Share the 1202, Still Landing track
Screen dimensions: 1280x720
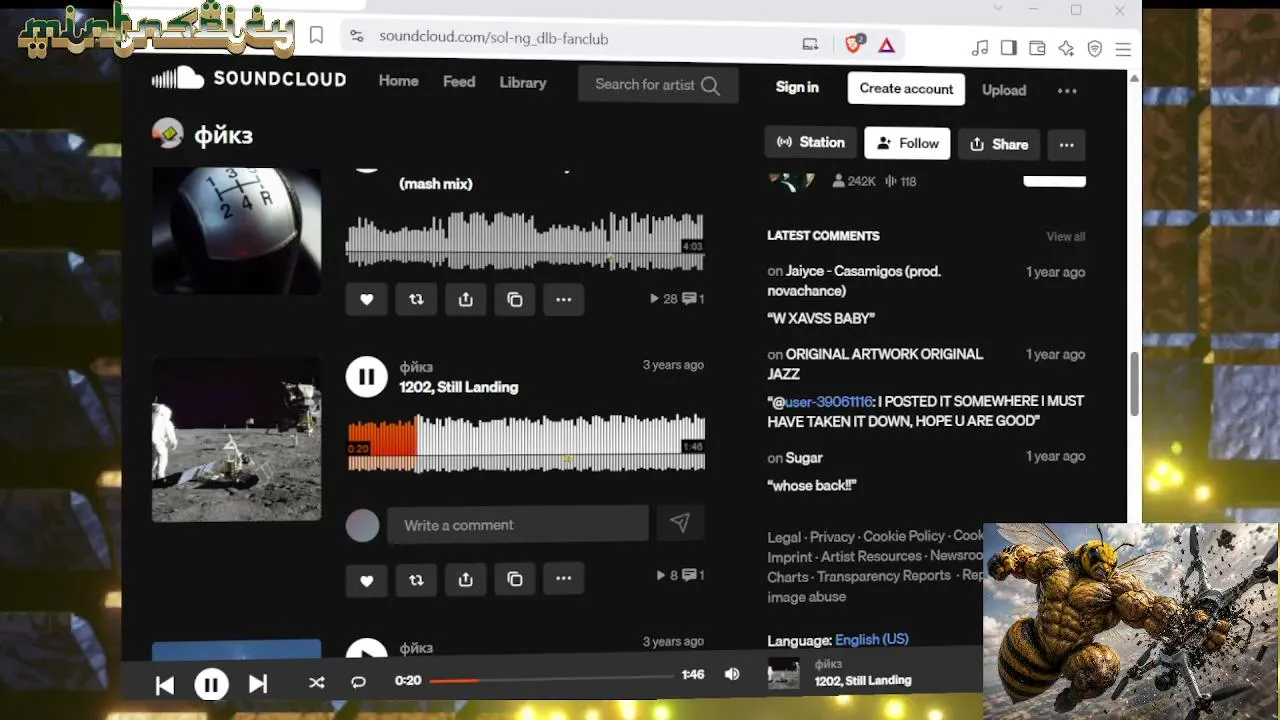click(x=465, y=578)
